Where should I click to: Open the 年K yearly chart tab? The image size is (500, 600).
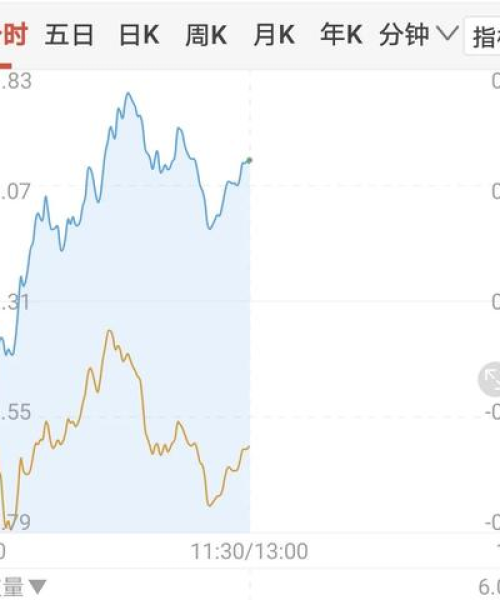tap(341, 34)
